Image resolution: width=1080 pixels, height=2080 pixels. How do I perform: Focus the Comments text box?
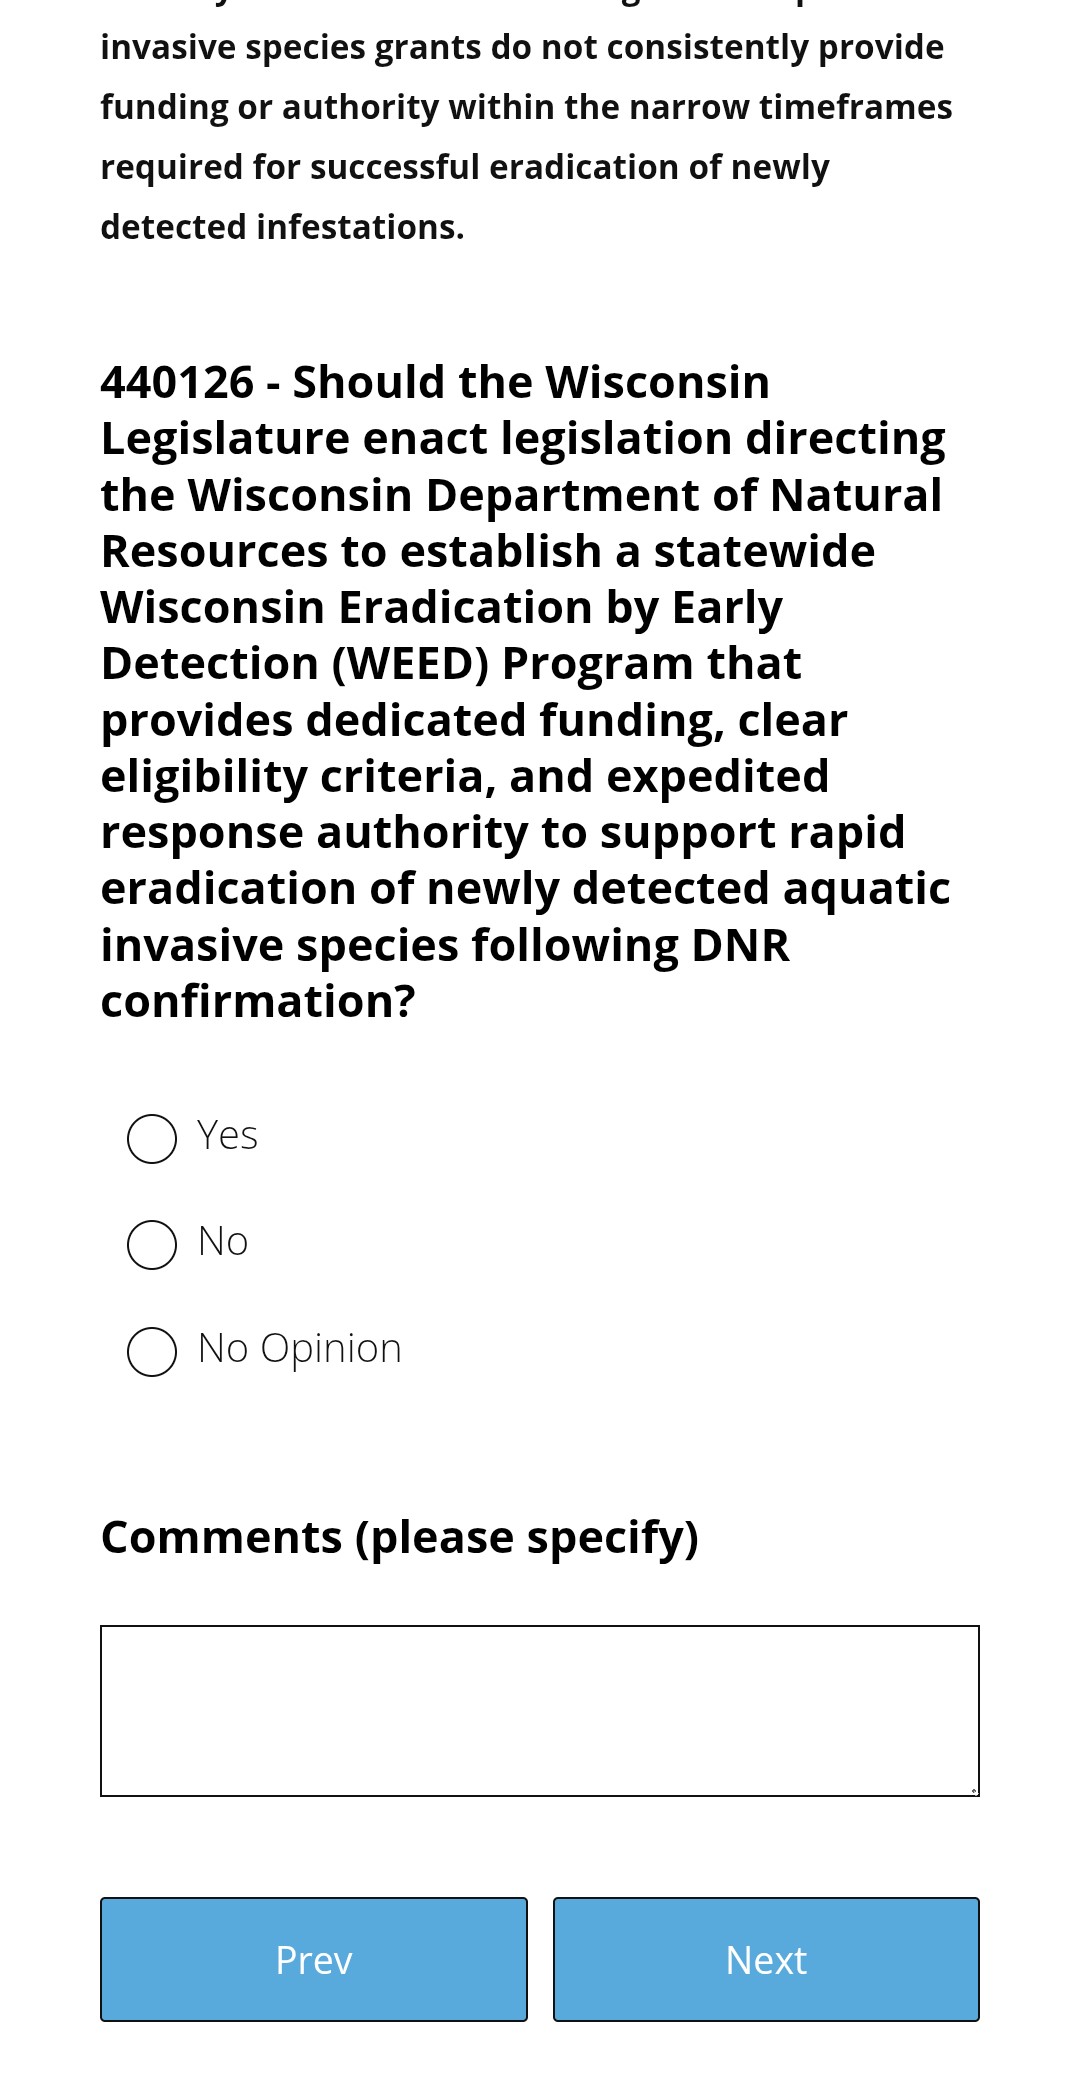[x=540, y=1711]
